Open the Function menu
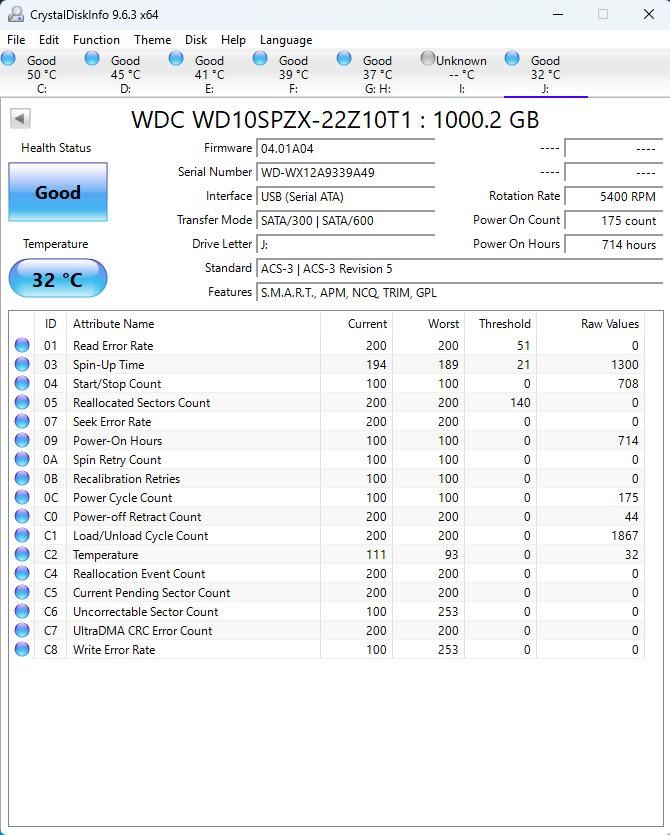The width and height of the screenshot is (670, 835). coord(96,40)
